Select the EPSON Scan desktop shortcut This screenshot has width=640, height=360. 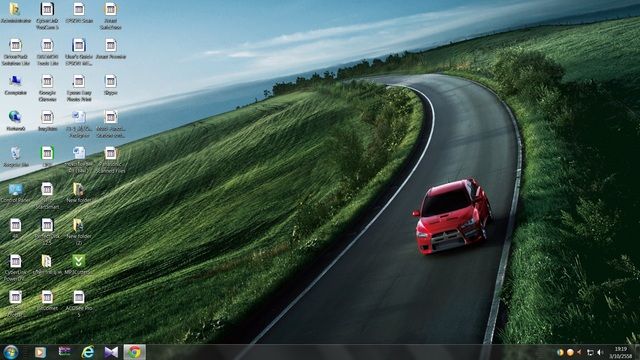tap(79, 13)
